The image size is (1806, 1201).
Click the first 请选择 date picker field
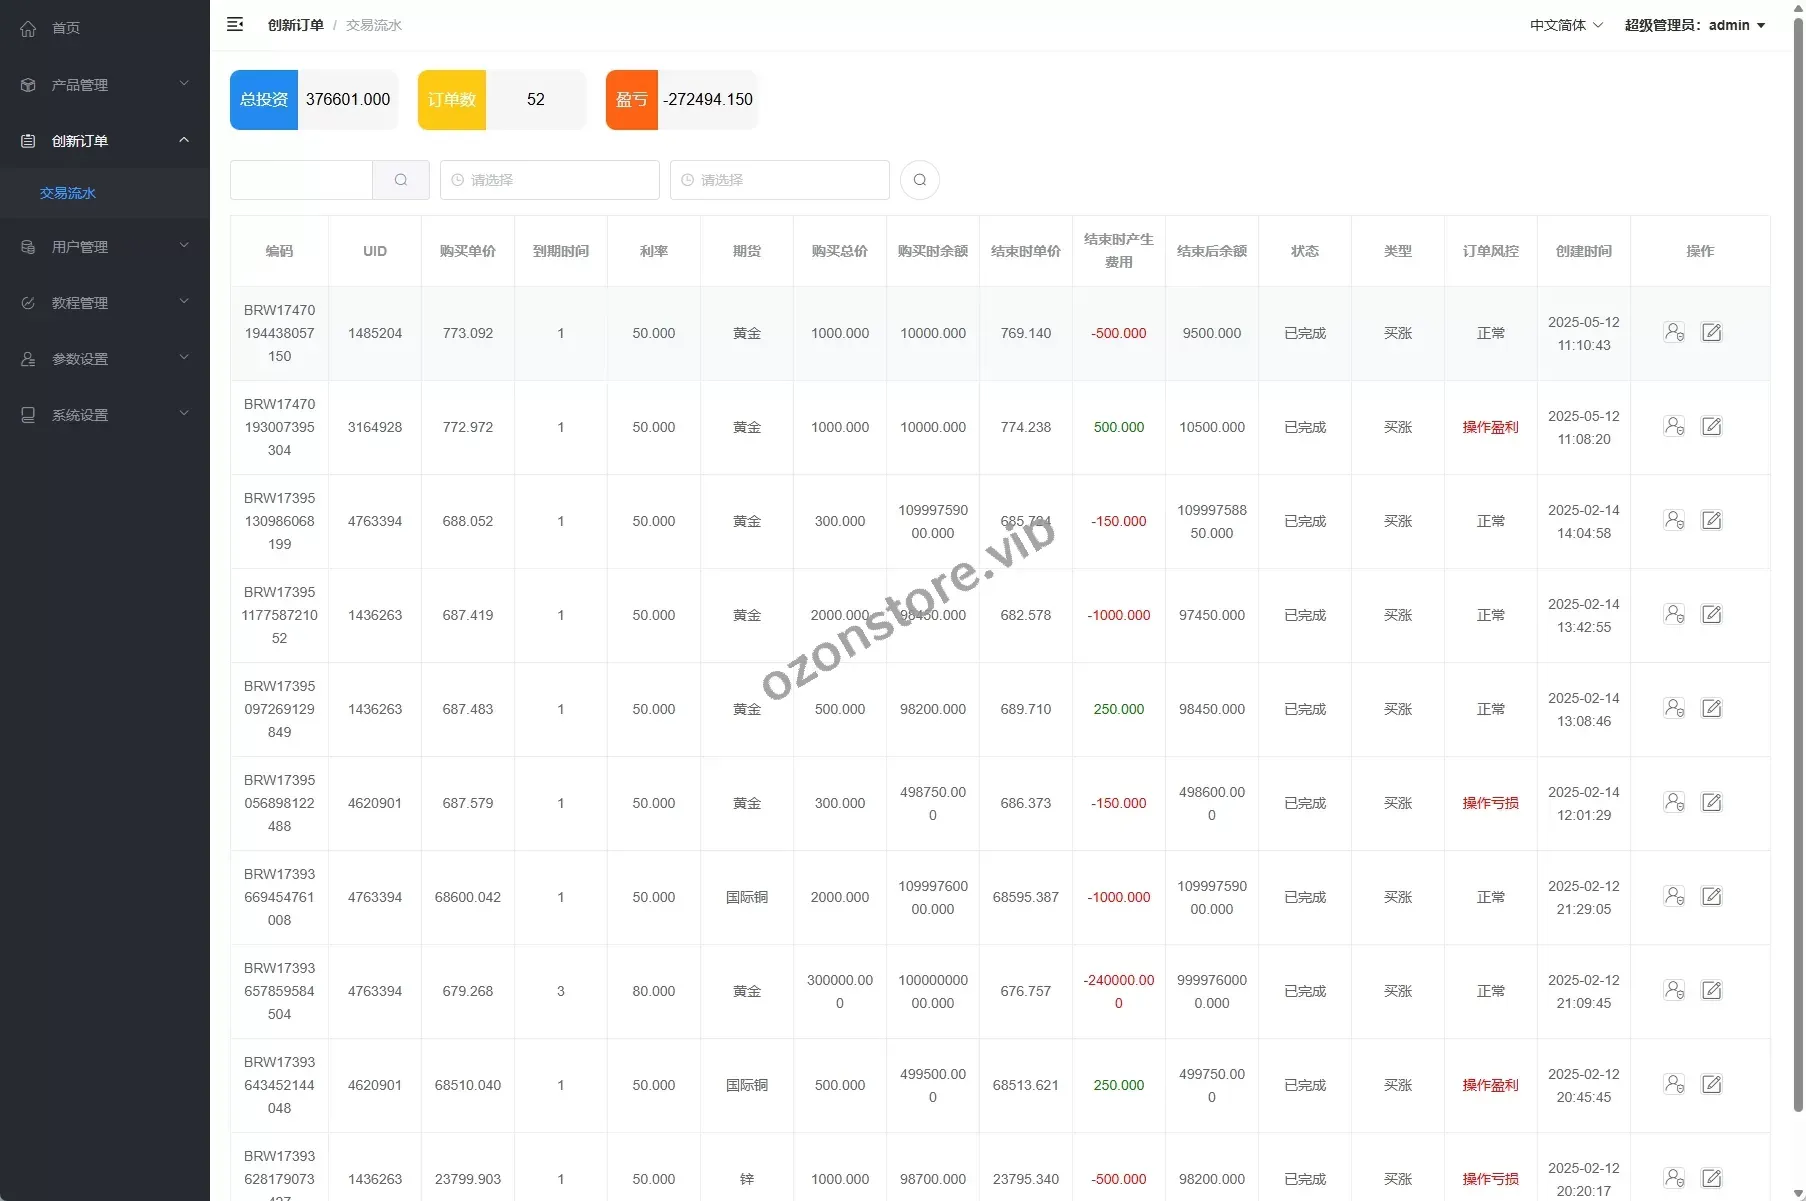coord(550,180)
